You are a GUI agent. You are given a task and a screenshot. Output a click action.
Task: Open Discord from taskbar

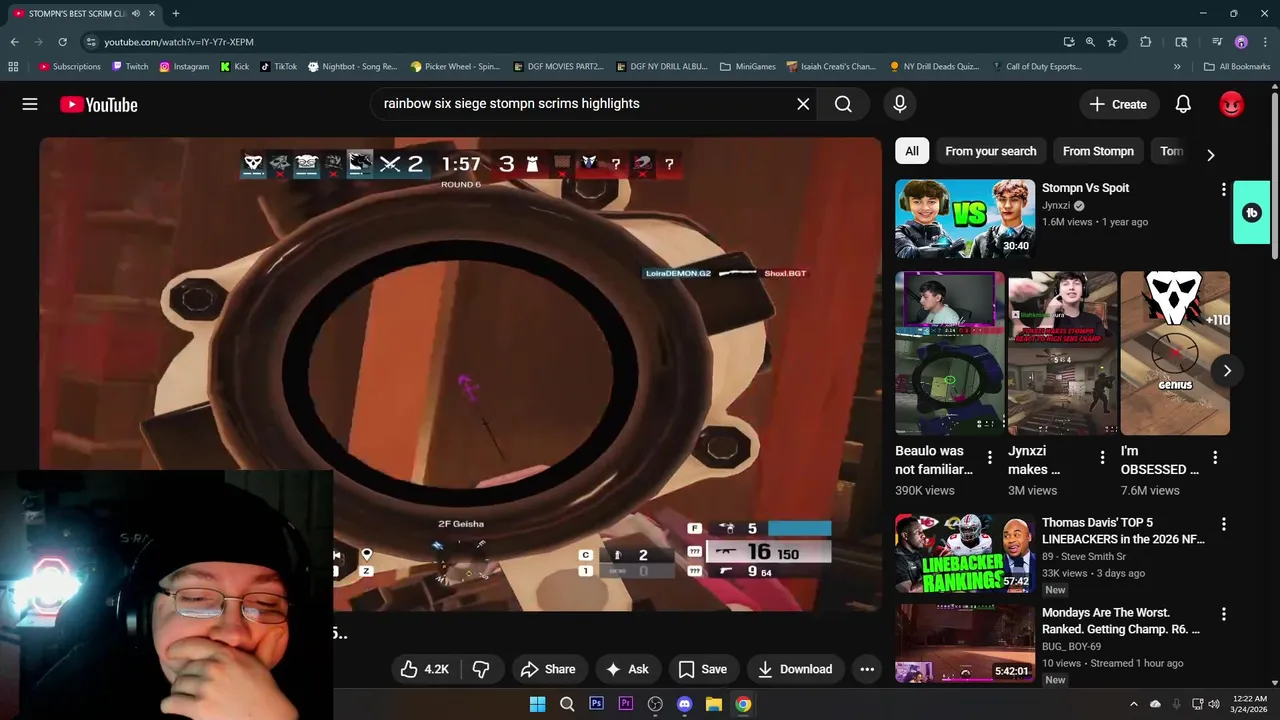[684, 704]
